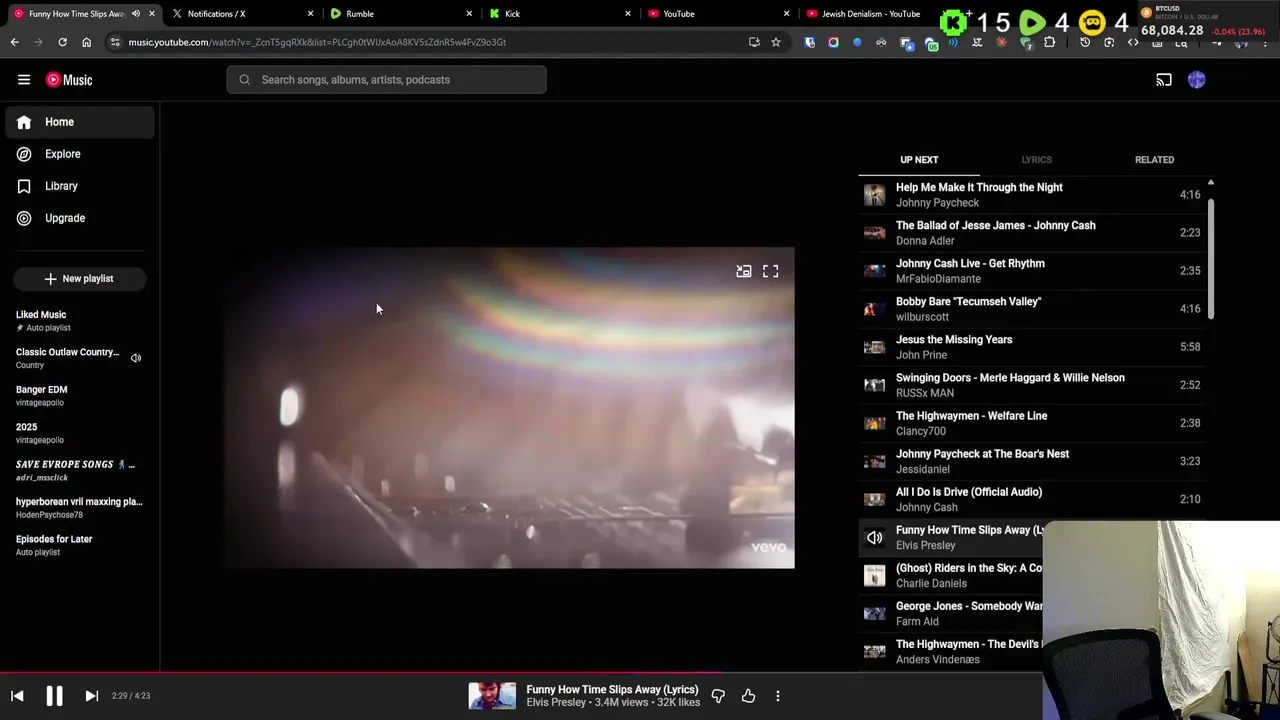Image resolution: width=1280 pixels, height=720 pixels.
Task: Reload the page
Action: (62, 42)
